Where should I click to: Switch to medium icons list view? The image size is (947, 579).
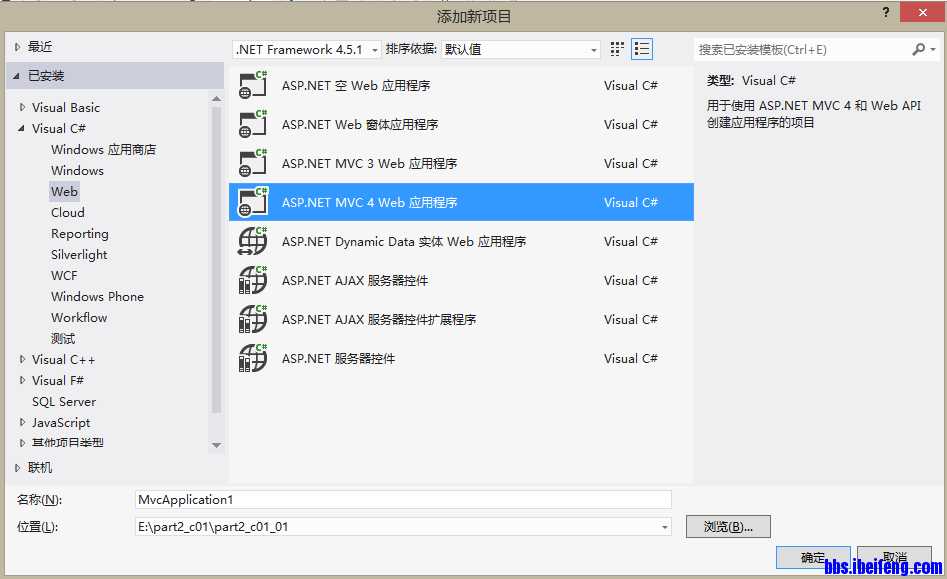click(x=642, y=49)
